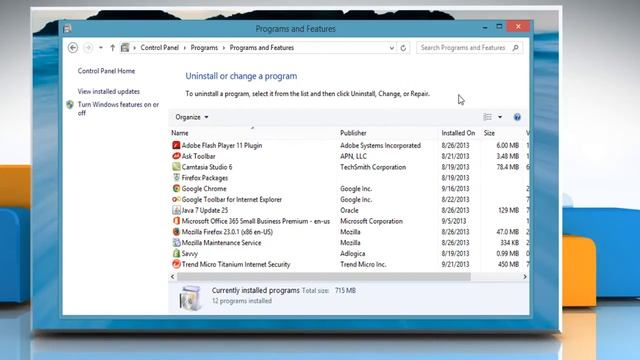Select Adobe Flash Player 11 Plugin icon
This screenshot has height=360, width=640.
(176, 145)
